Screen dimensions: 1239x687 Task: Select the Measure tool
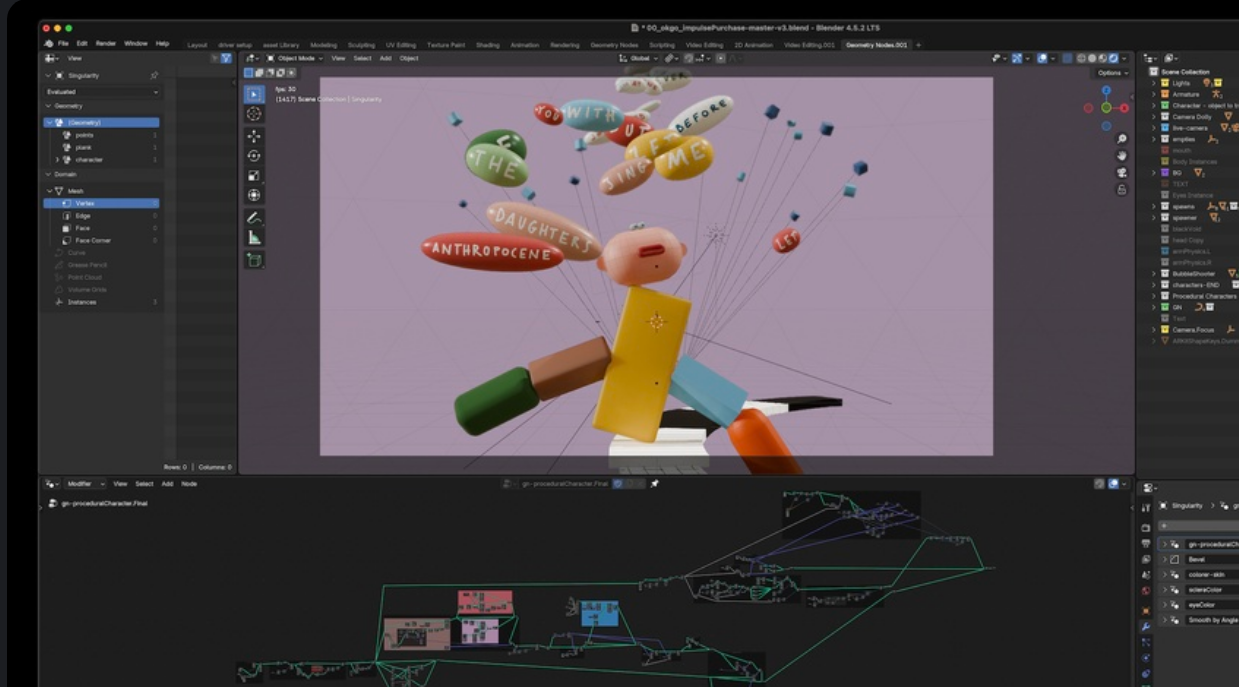coord(254,237)
